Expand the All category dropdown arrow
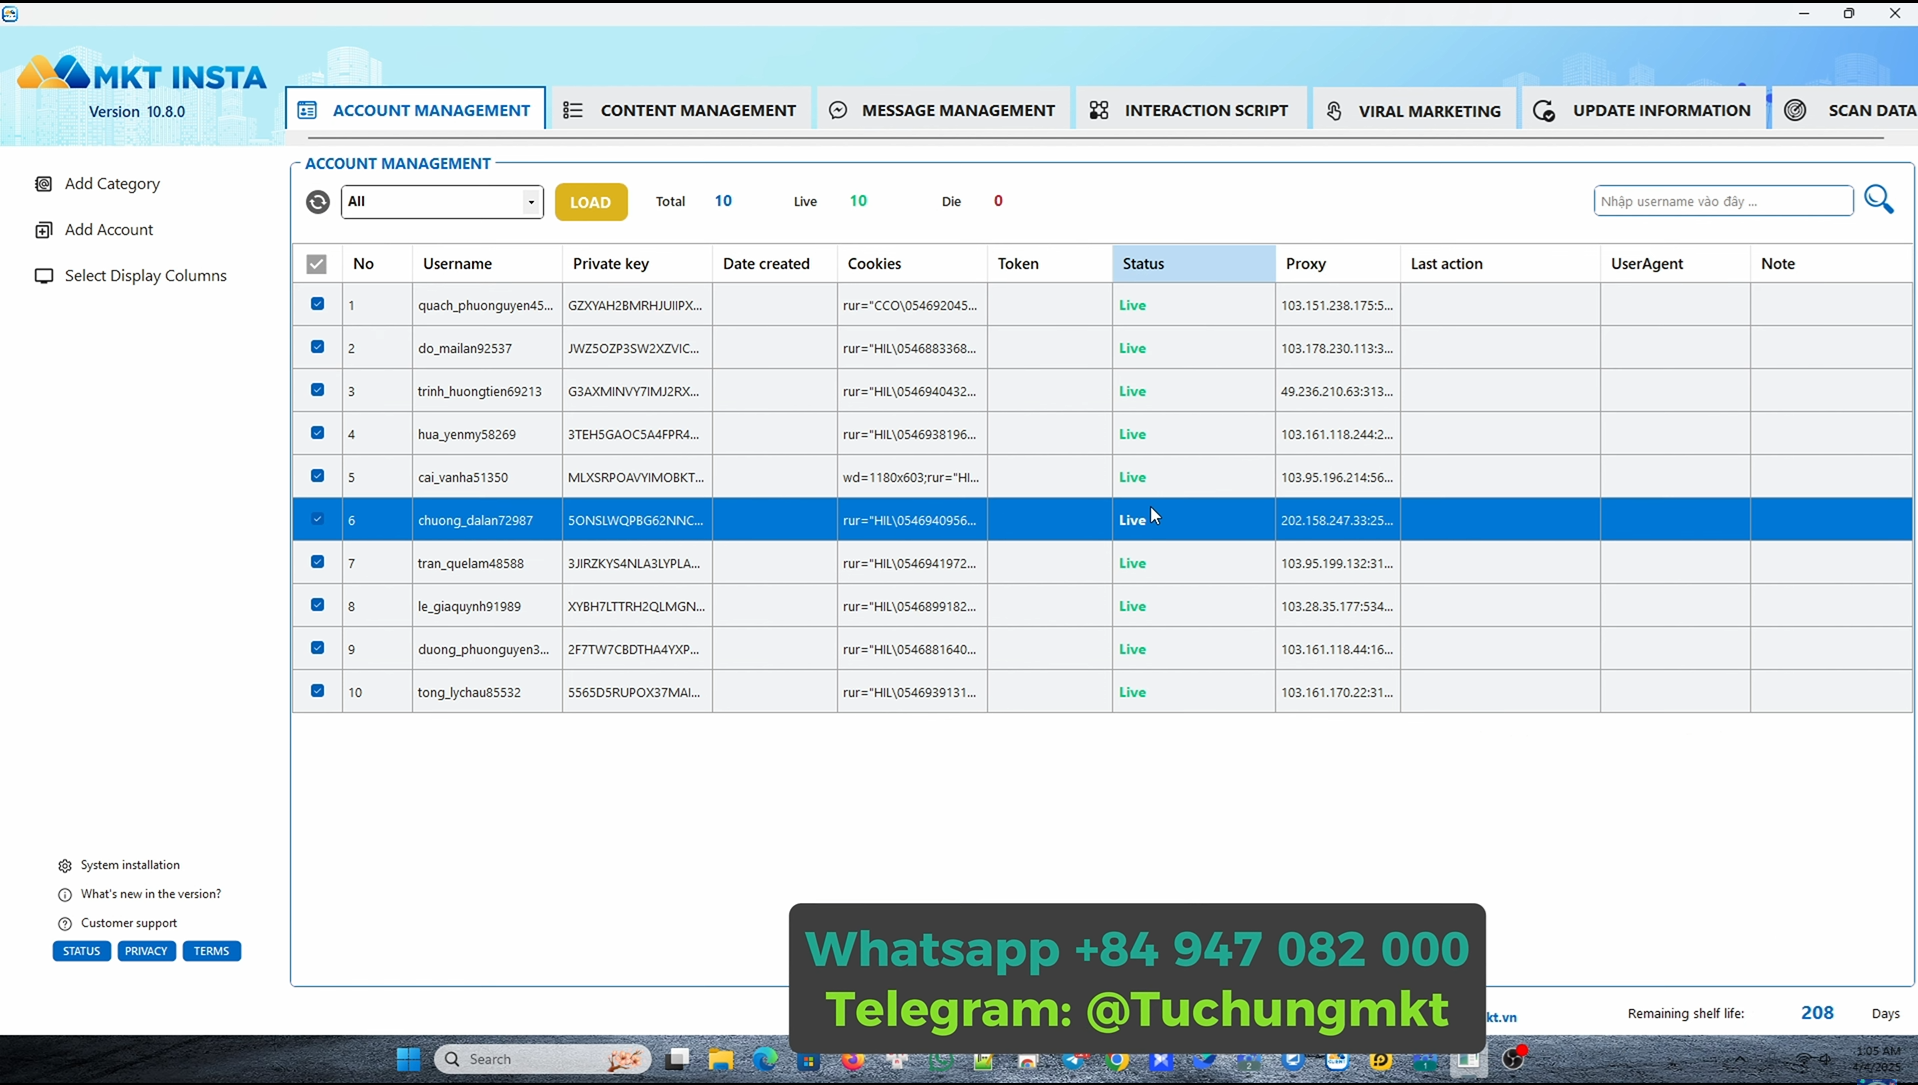This screenshot has width=1918, height=1085. coord(531,202)
